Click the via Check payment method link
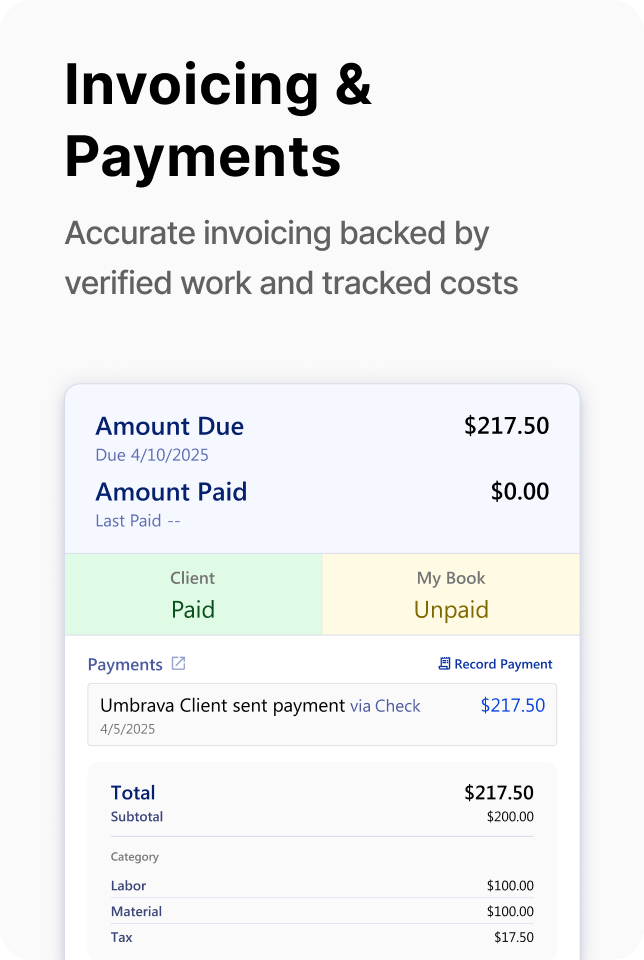The width and height of the screenshot is (644, 960). coord(385,706)
